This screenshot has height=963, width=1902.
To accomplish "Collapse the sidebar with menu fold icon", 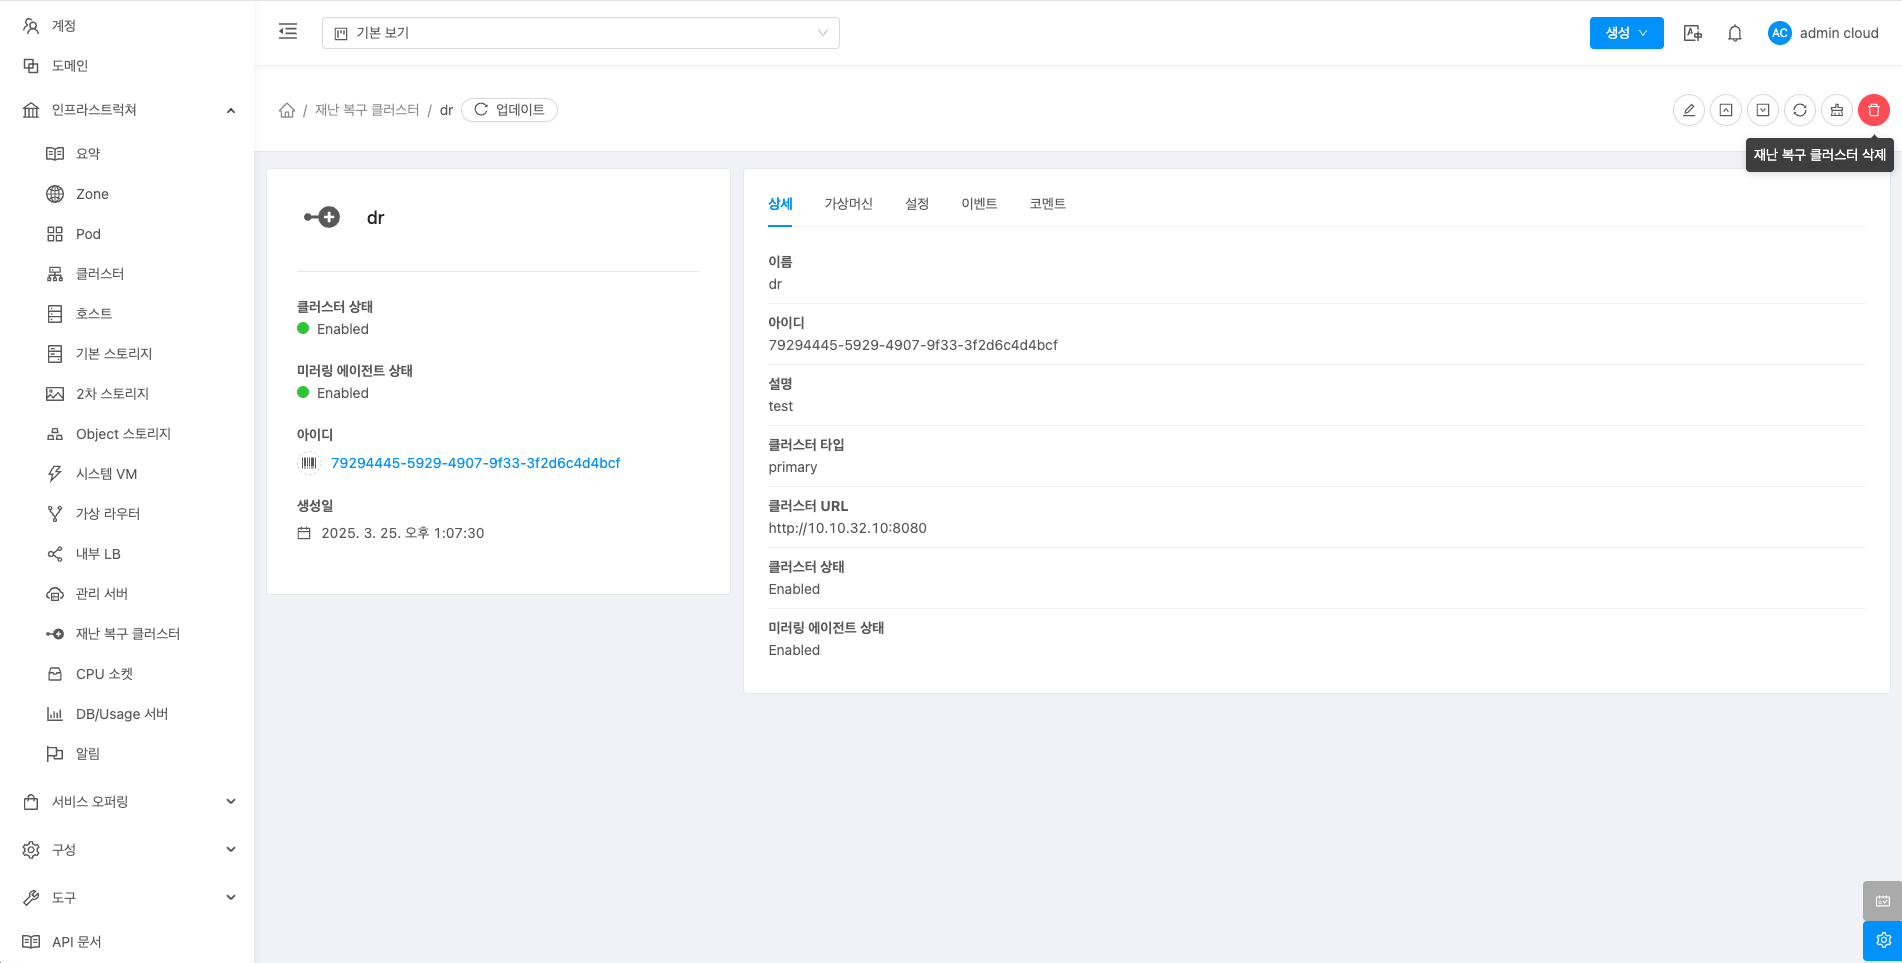I will [288, 32].
